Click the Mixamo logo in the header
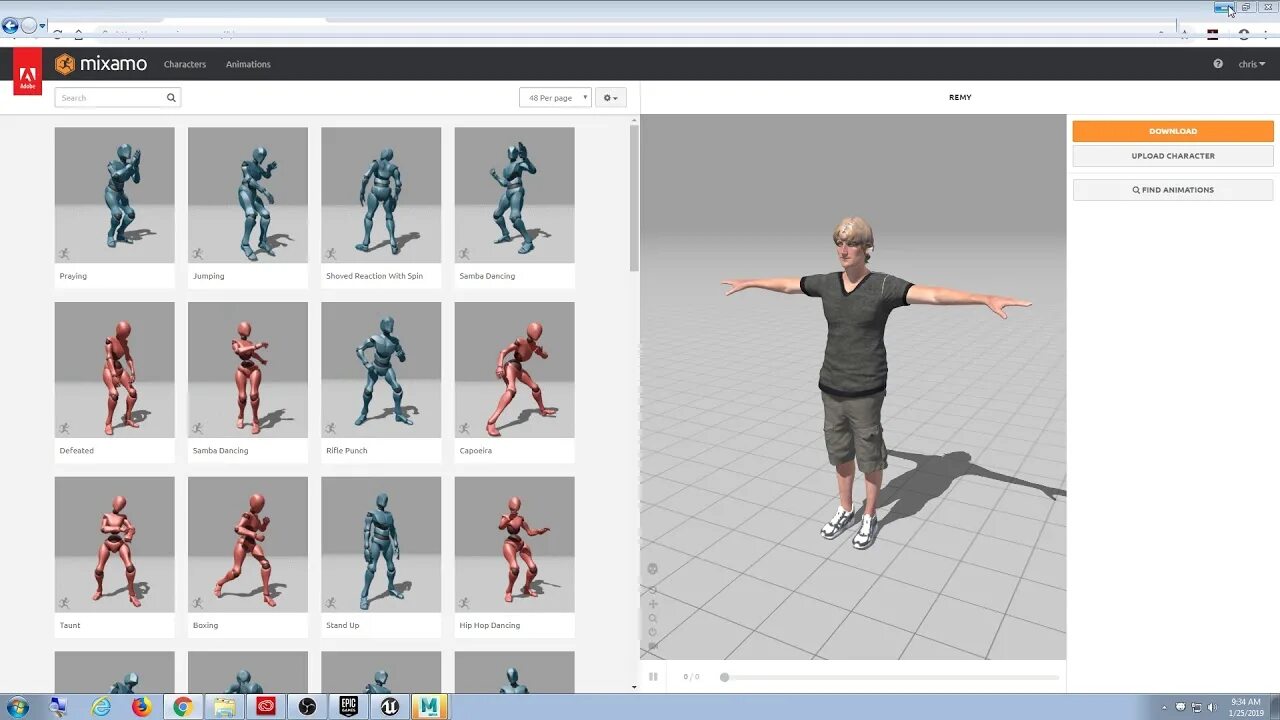 click(101, 64)
